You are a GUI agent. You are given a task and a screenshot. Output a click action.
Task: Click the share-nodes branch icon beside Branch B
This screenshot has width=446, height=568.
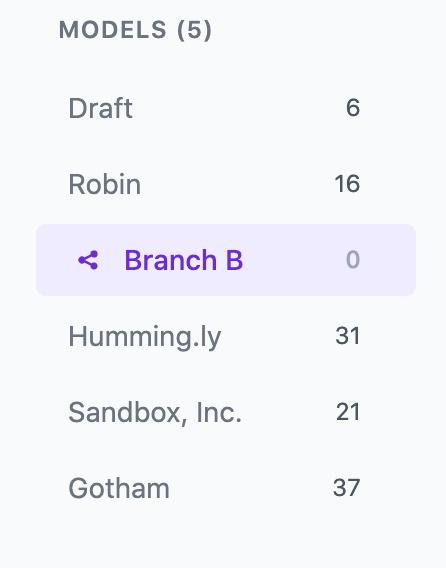click(x=88, y=260)
